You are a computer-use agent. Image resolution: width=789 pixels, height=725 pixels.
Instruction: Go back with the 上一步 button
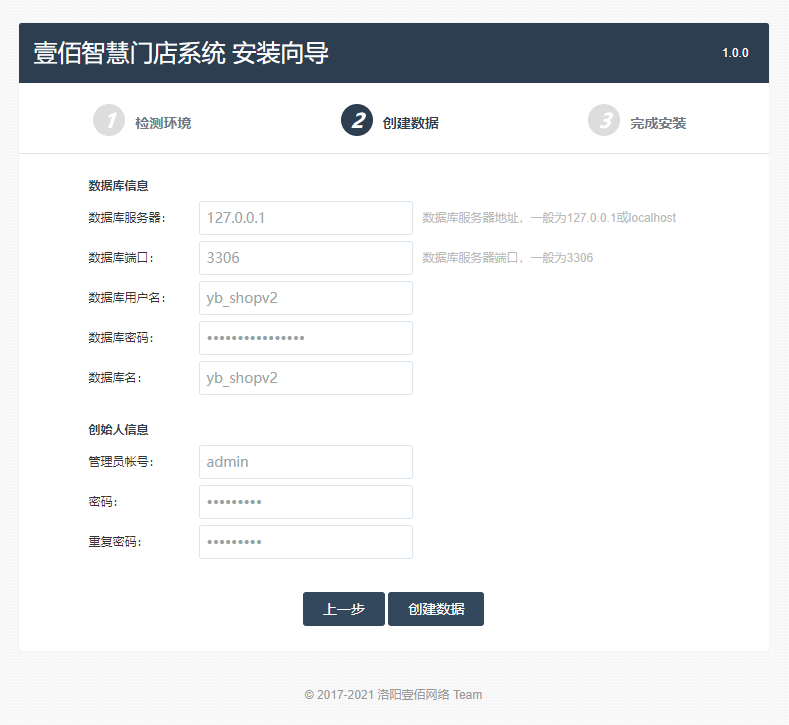tap(344, 609)
